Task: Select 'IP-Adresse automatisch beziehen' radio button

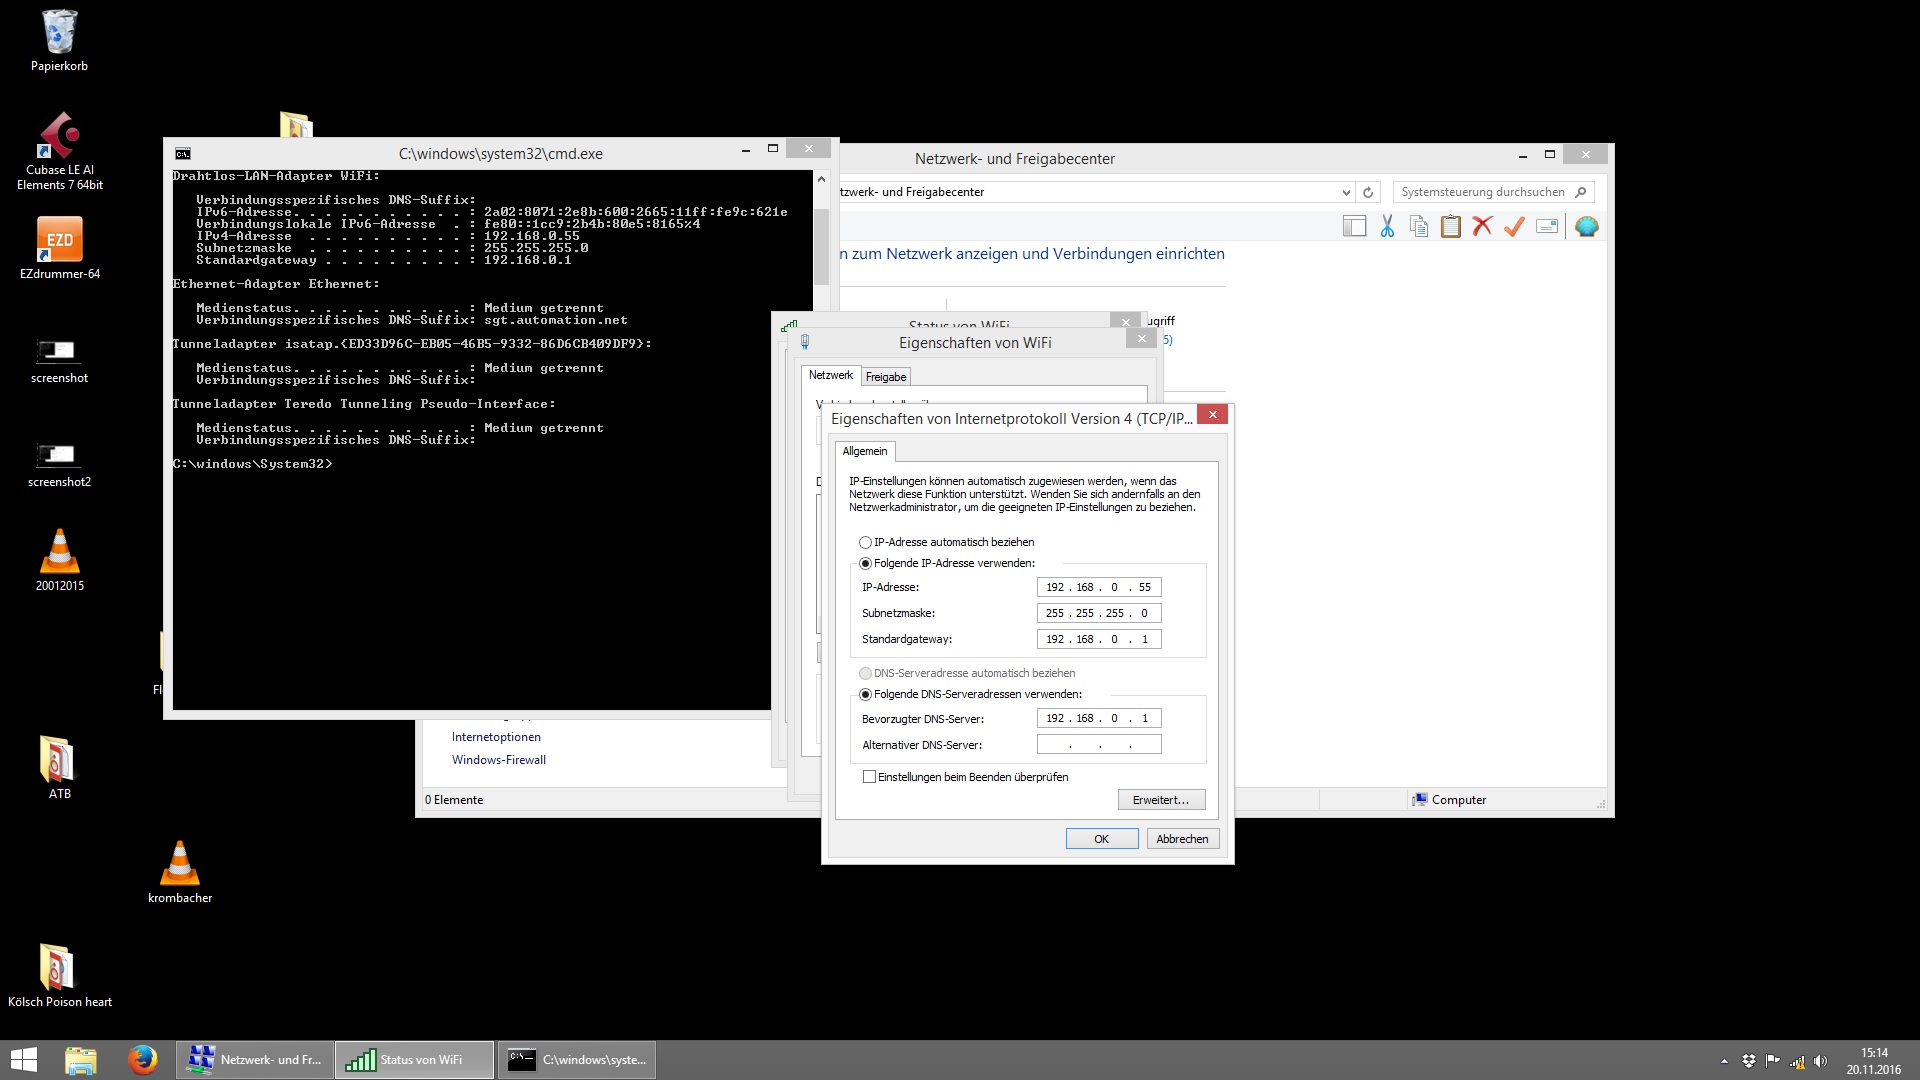Action: pos(866,542)
